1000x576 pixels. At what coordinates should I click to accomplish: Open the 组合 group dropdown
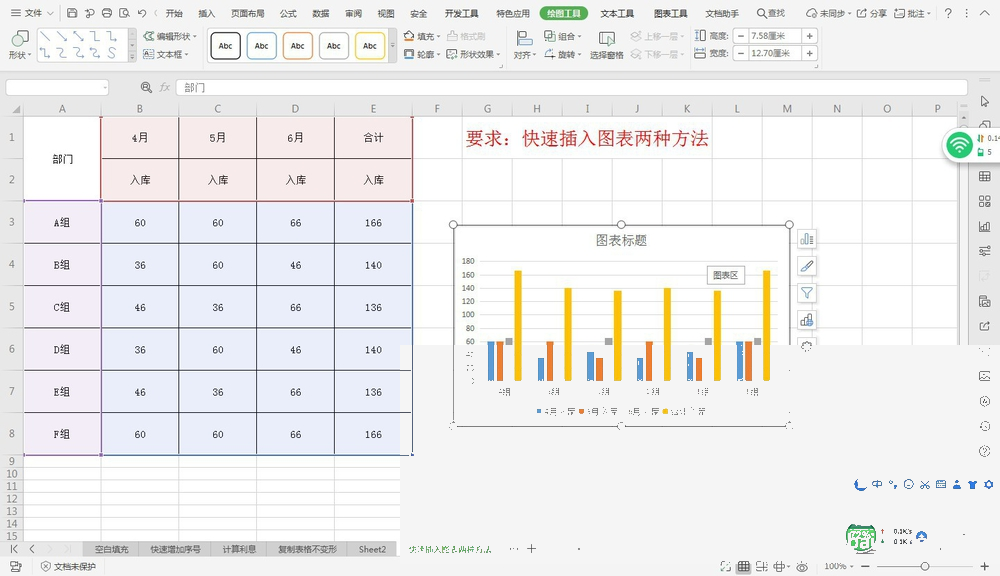[x=562, y=36]
